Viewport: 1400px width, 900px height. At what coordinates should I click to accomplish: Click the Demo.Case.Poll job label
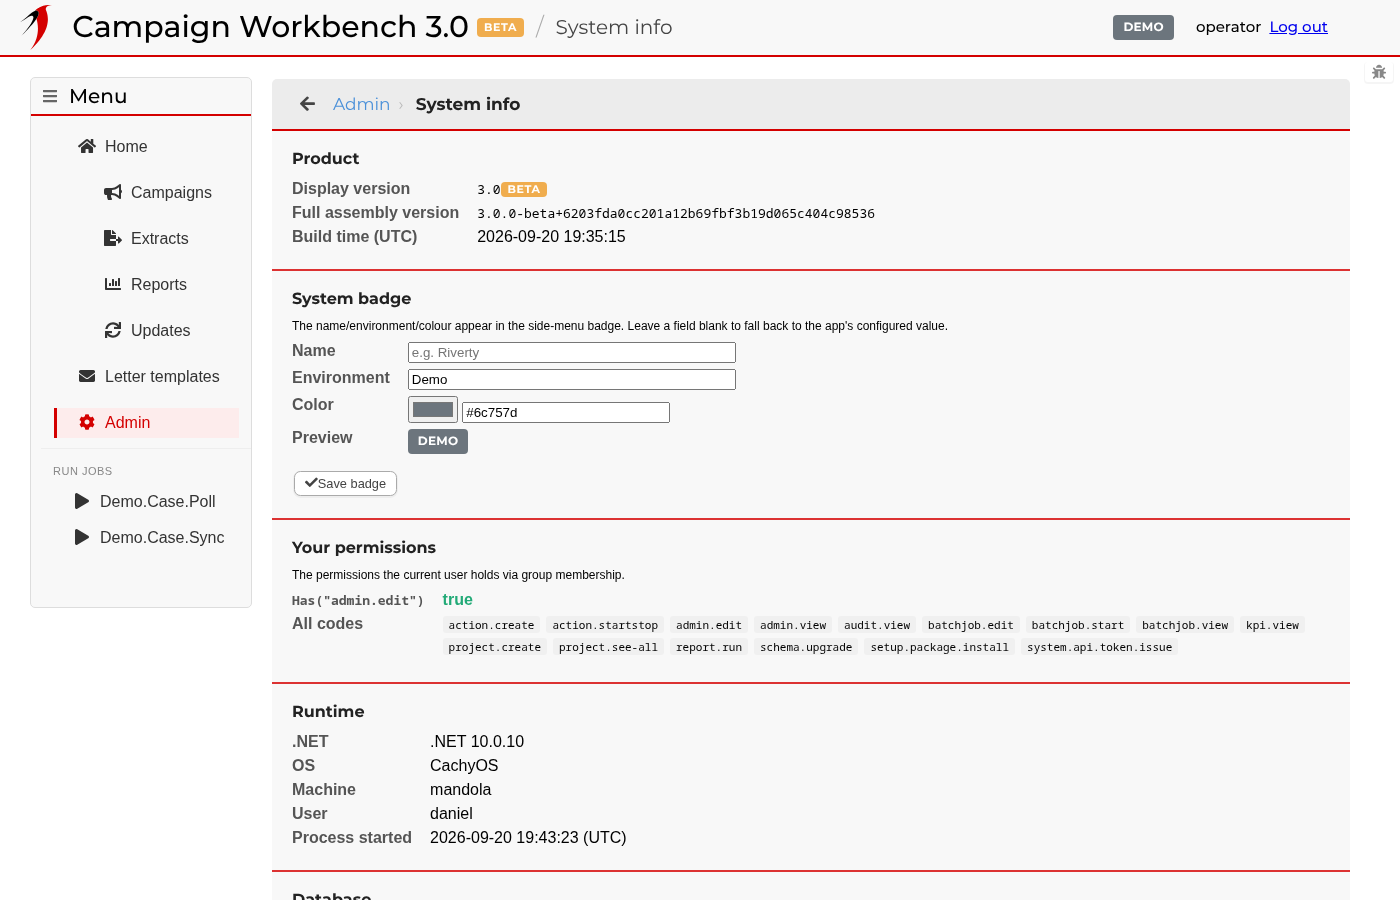[158, 501]
